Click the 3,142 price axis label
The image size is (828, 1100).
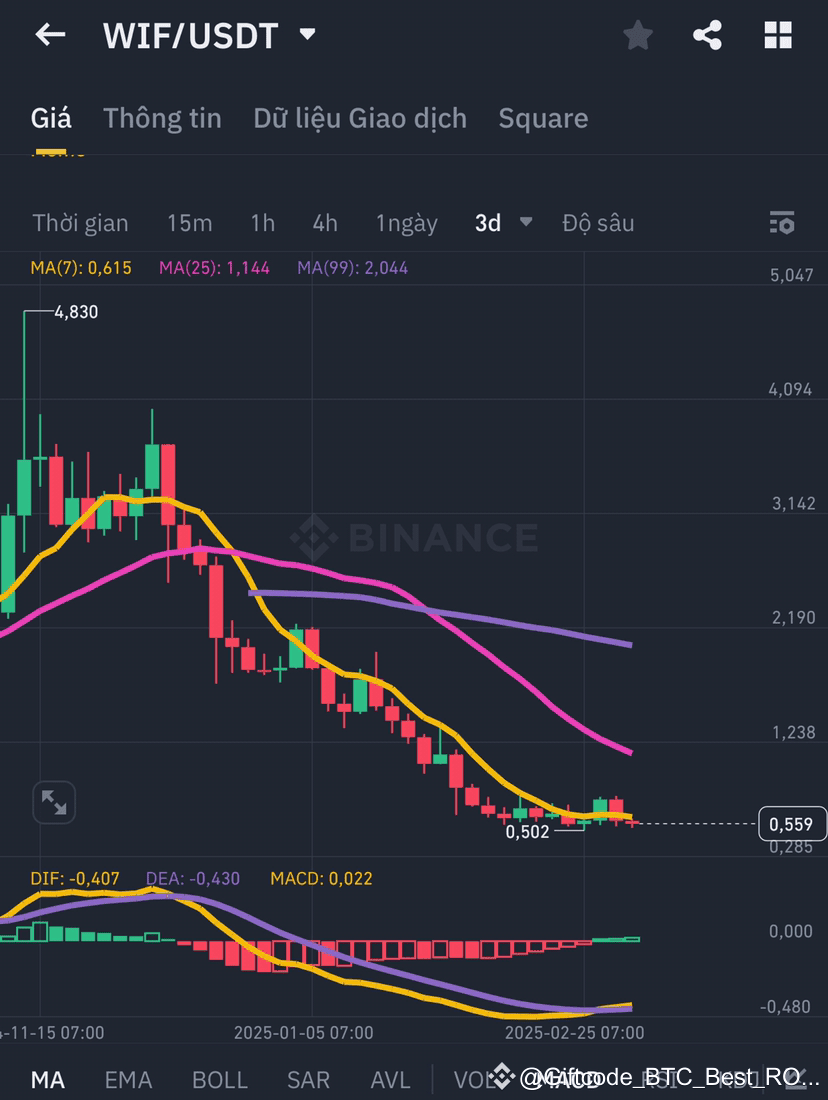point(794,504)
